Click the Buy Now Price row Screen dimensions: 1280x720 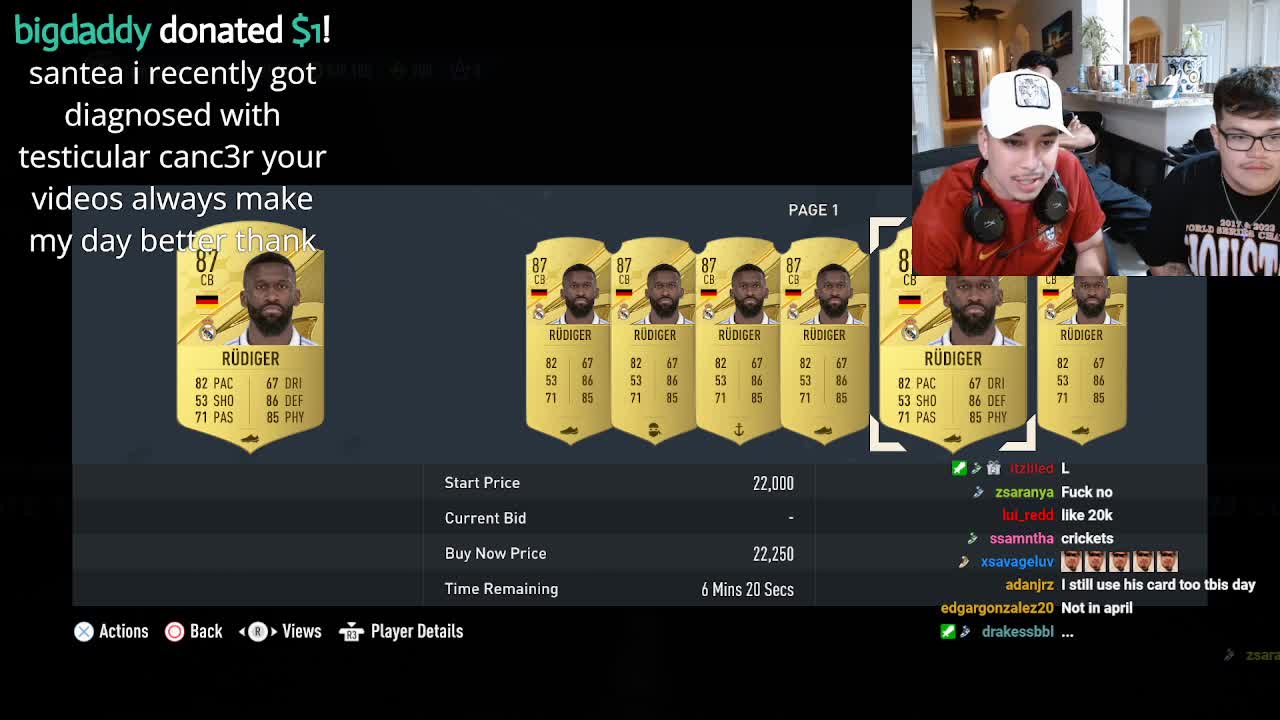pos(619,553)
